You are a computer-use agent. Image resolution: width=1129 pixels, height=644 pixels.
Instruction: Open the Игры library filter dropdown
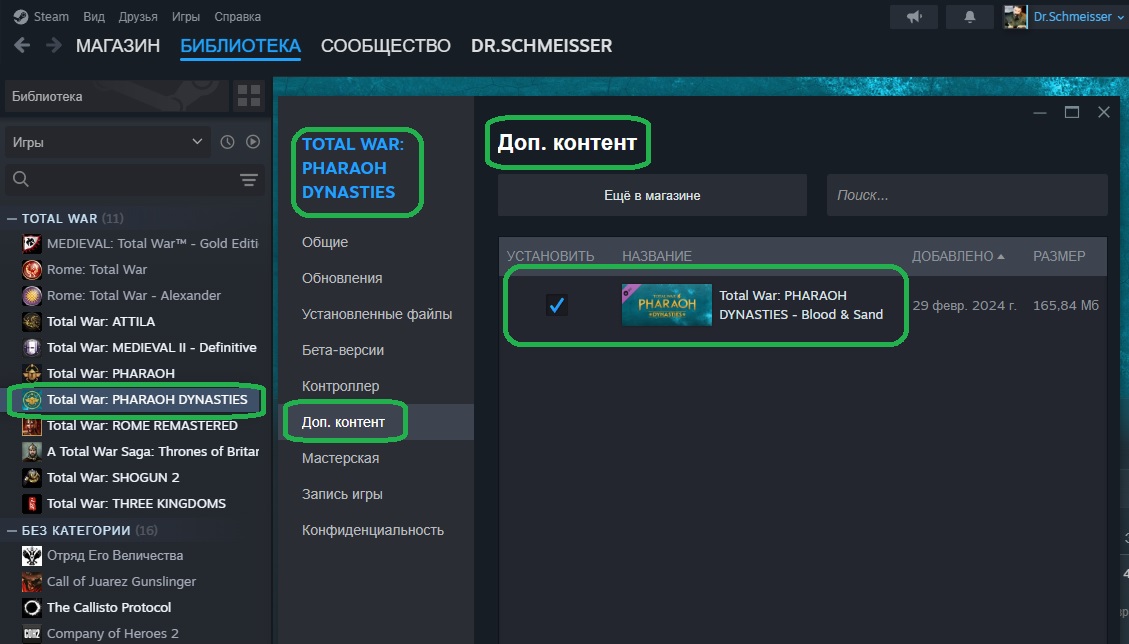(x=108, y=142)
